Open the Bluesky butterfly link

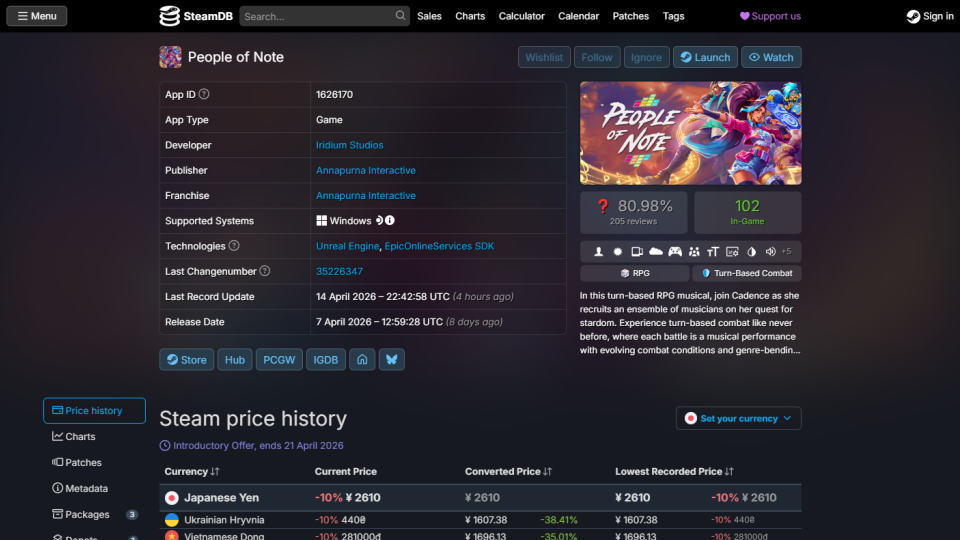[x=392, y=360]
